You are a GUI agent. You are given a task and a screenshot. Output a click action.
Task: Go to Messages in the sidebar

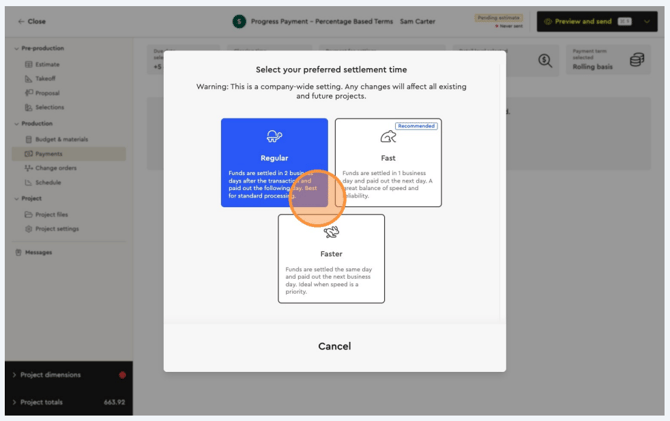[38, 252]
